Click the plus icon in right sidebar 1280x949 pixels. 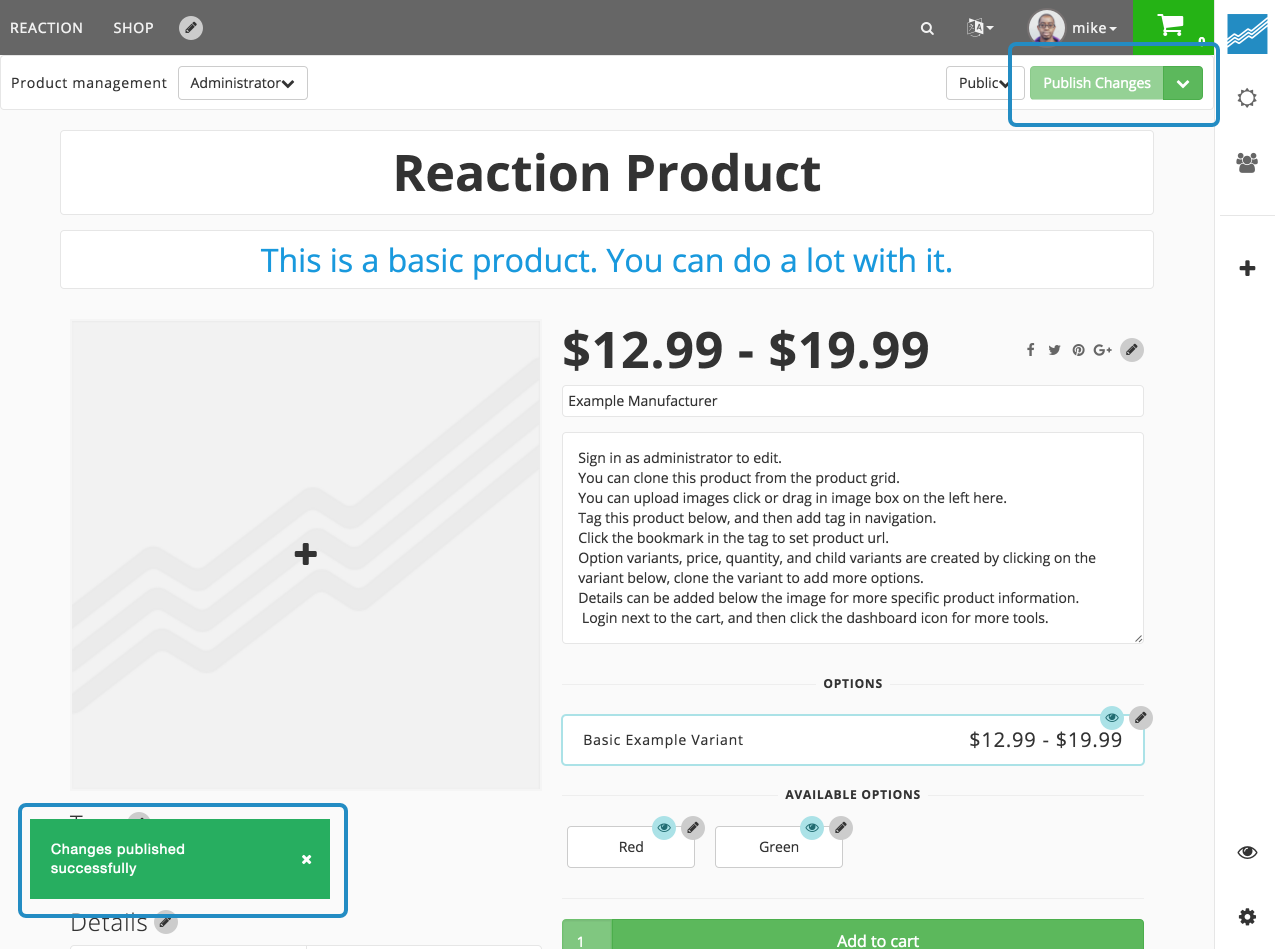tap(1247, 268)
